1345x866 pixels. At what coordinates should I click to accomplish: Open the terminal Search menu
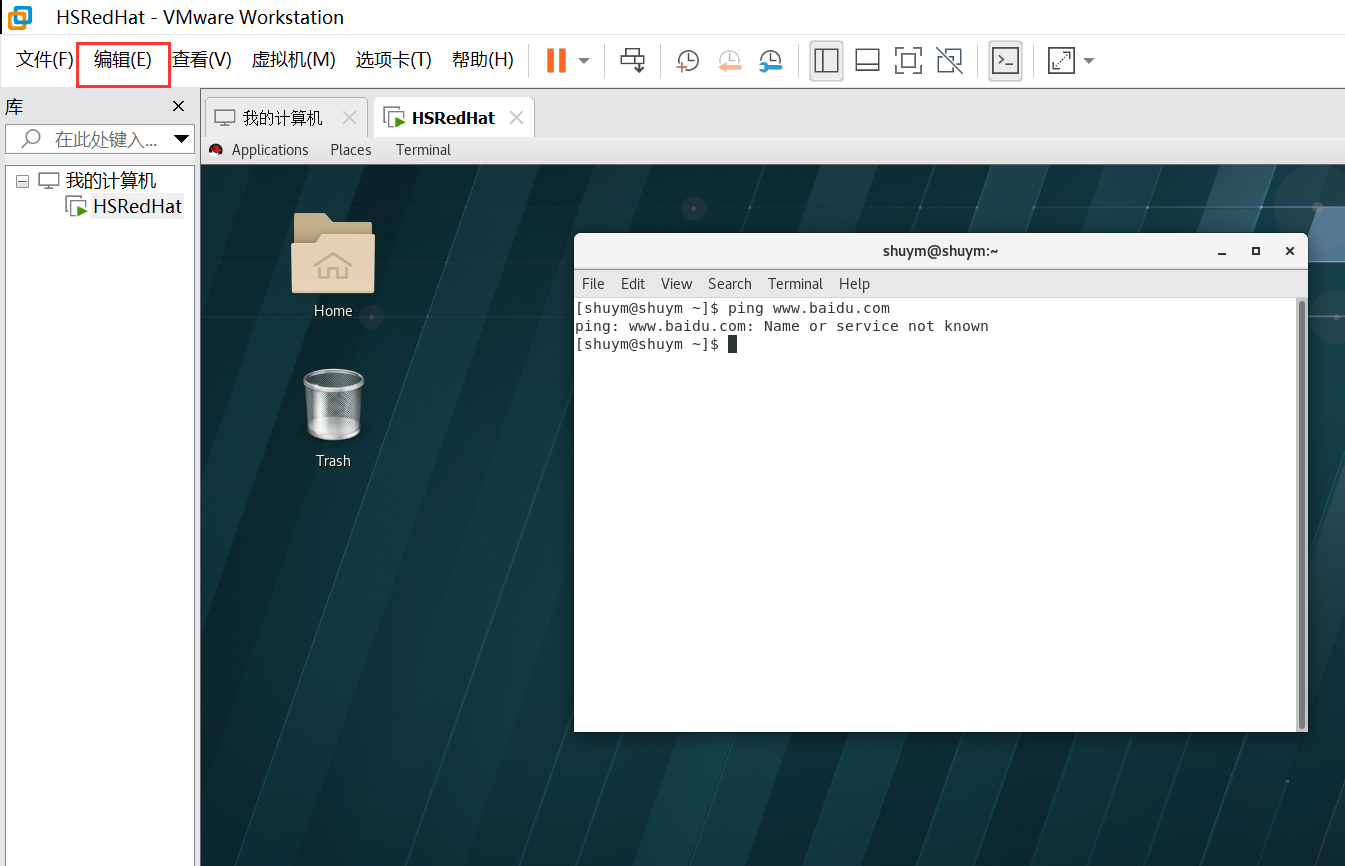(730, 284)
